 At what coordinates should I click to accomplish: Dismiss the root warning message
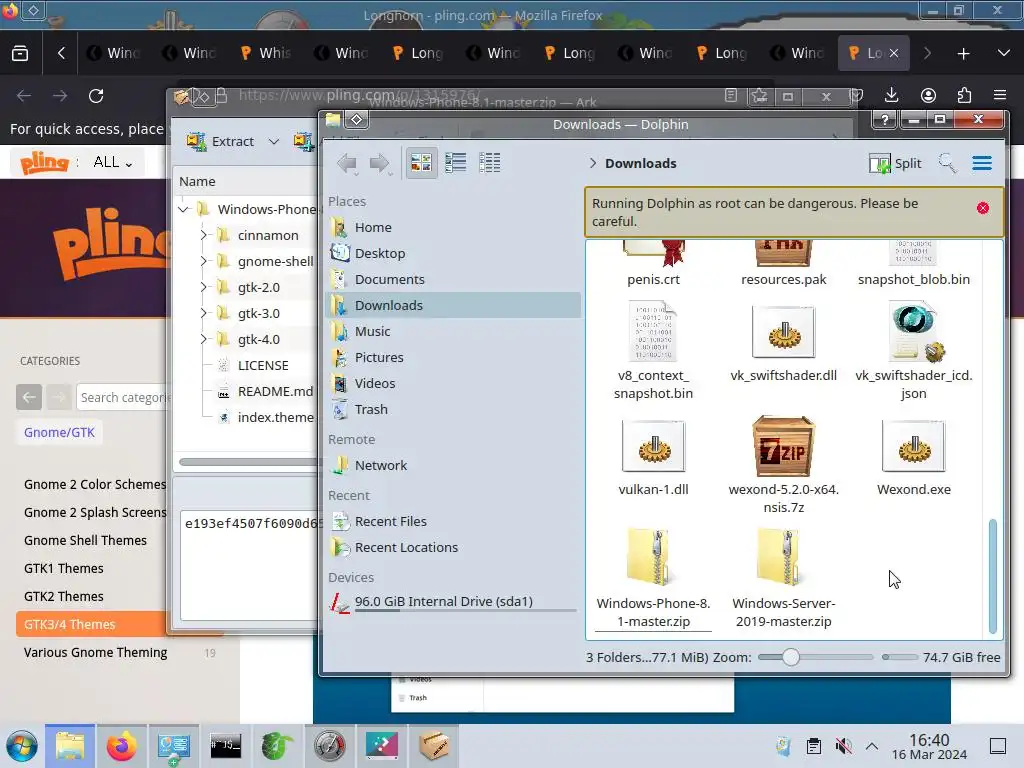tap(982, 208)
